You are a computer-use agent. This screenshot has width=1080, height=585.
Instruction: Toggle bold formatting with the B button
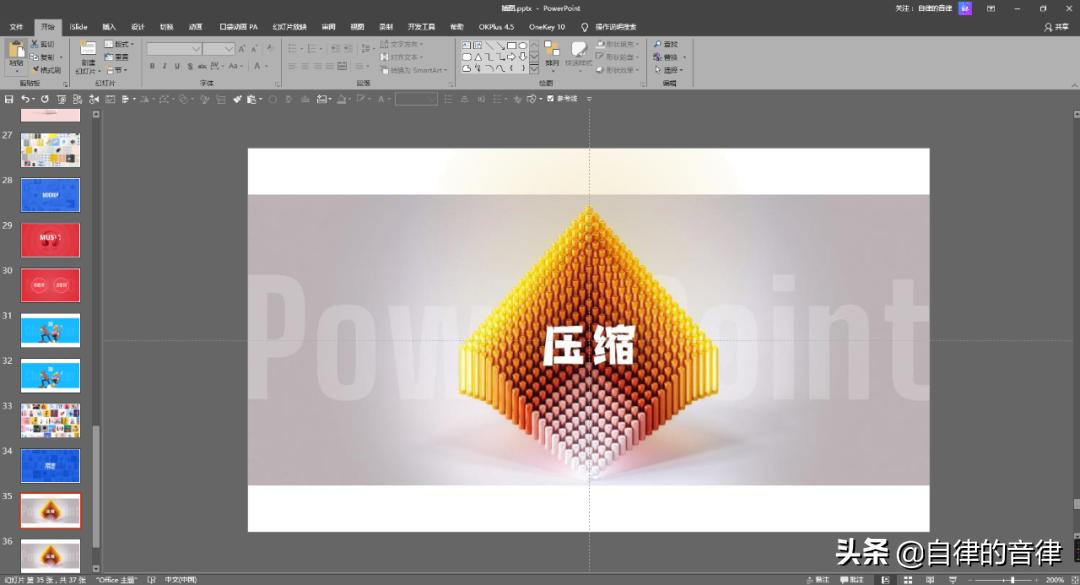coord(152,66)
